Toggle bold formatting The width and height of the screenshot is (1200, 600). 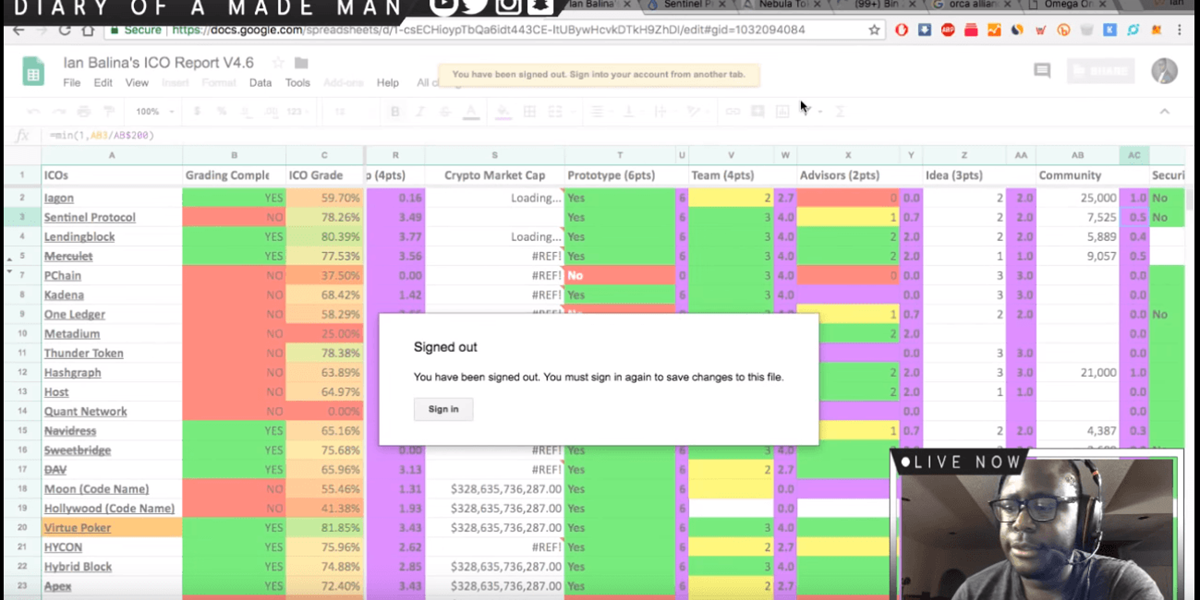click(395, 111)
